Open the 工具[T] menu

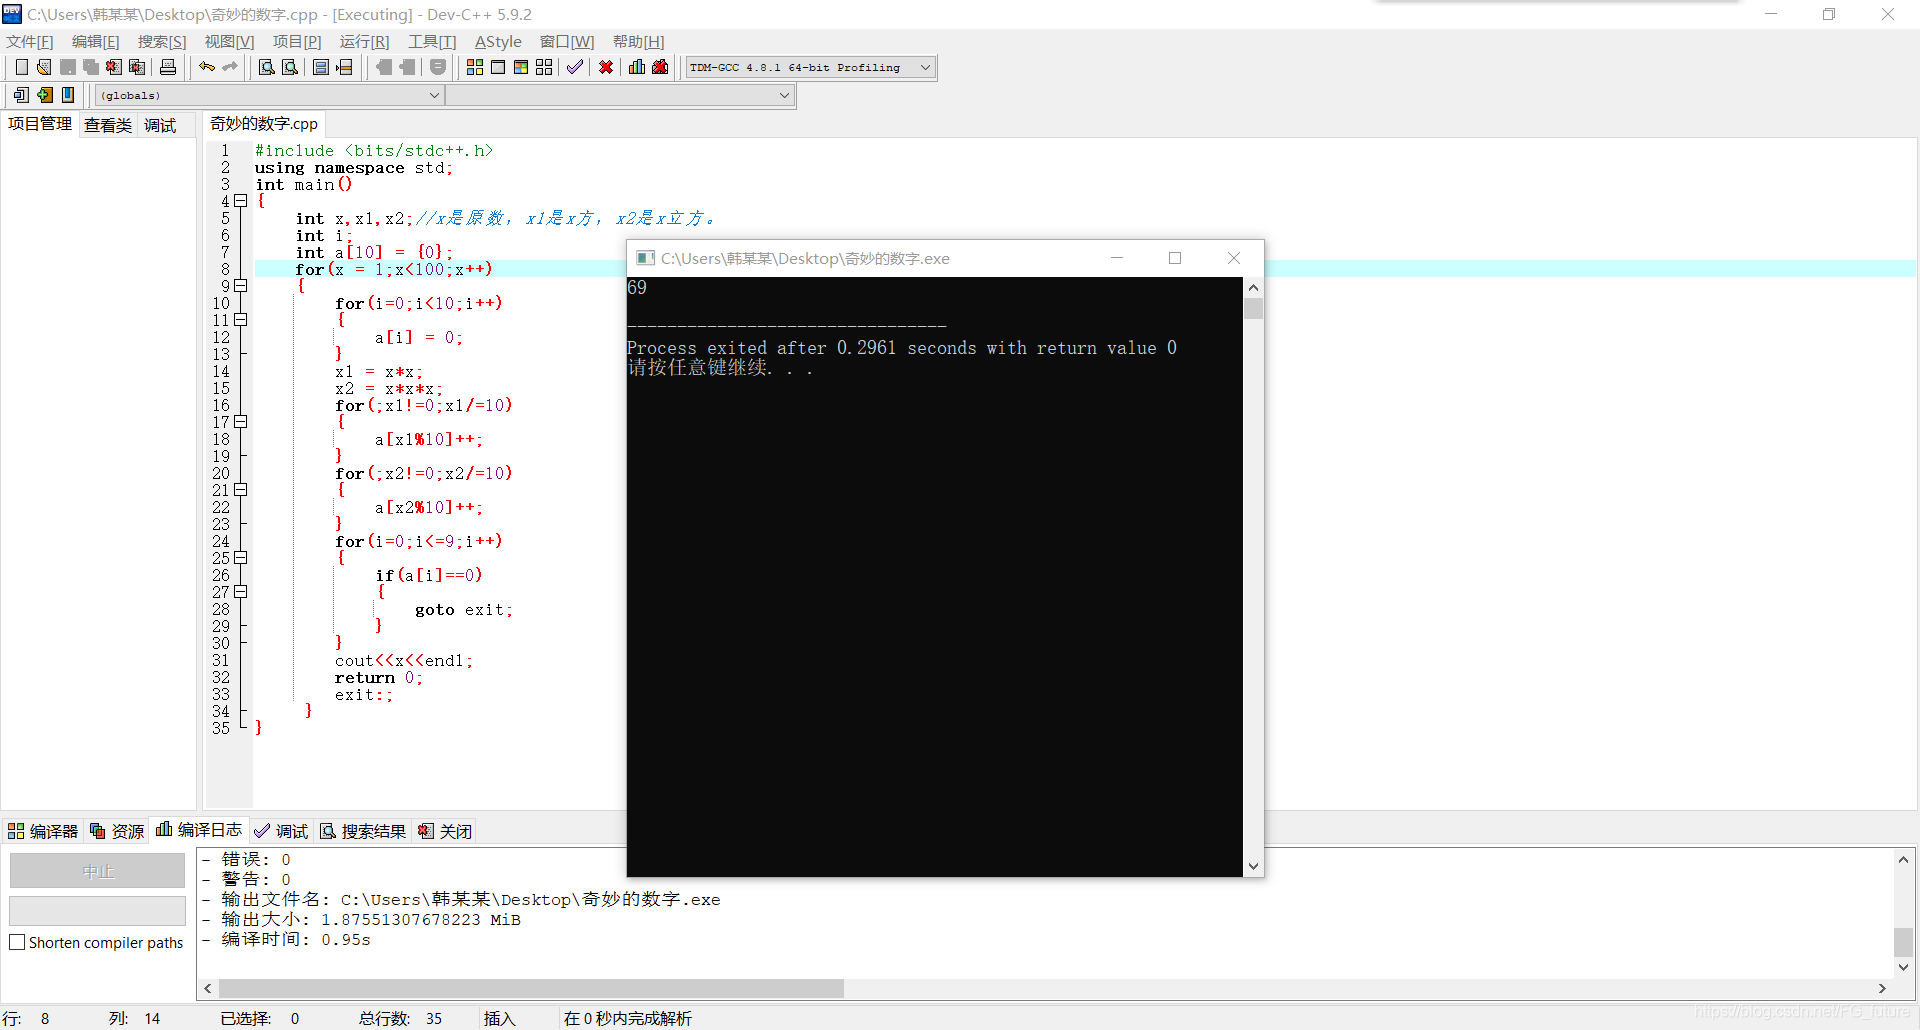click(x=432, y=41)
